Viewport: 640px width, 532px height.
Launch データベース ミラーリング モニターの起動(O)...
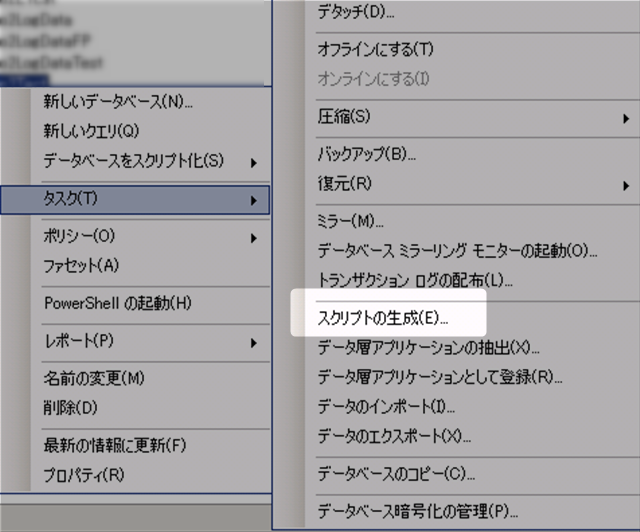click(x=457, y=251)
